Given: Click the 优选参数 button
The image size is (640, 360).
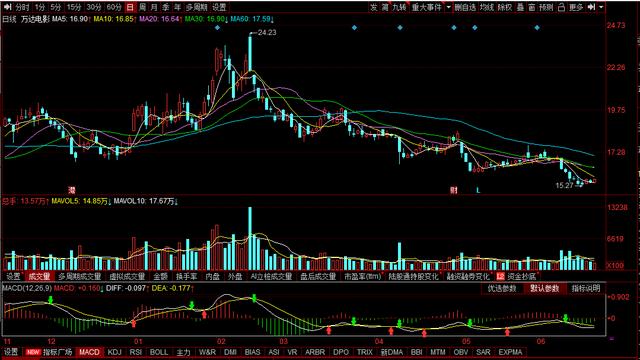Looking at the screenshot, I should coord(502,288).
